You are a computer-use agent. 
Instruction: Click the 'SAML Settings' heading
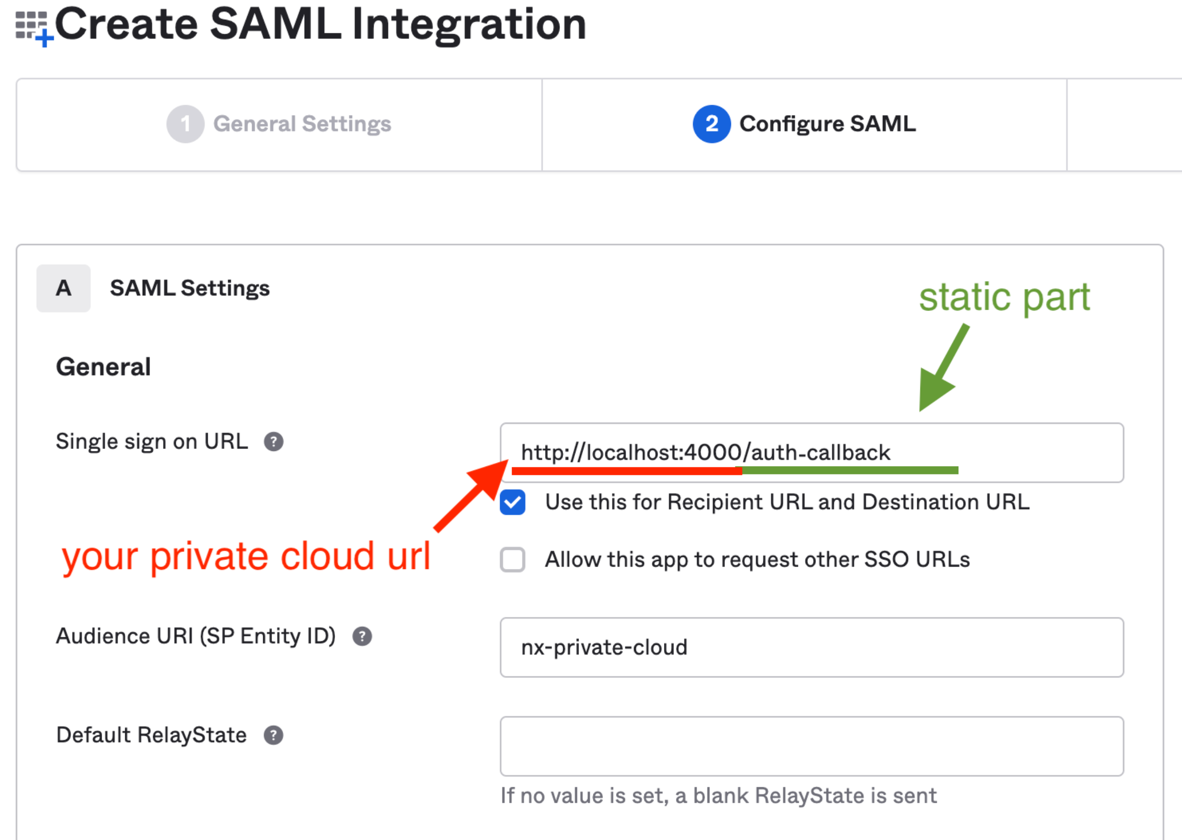point(189,288)
